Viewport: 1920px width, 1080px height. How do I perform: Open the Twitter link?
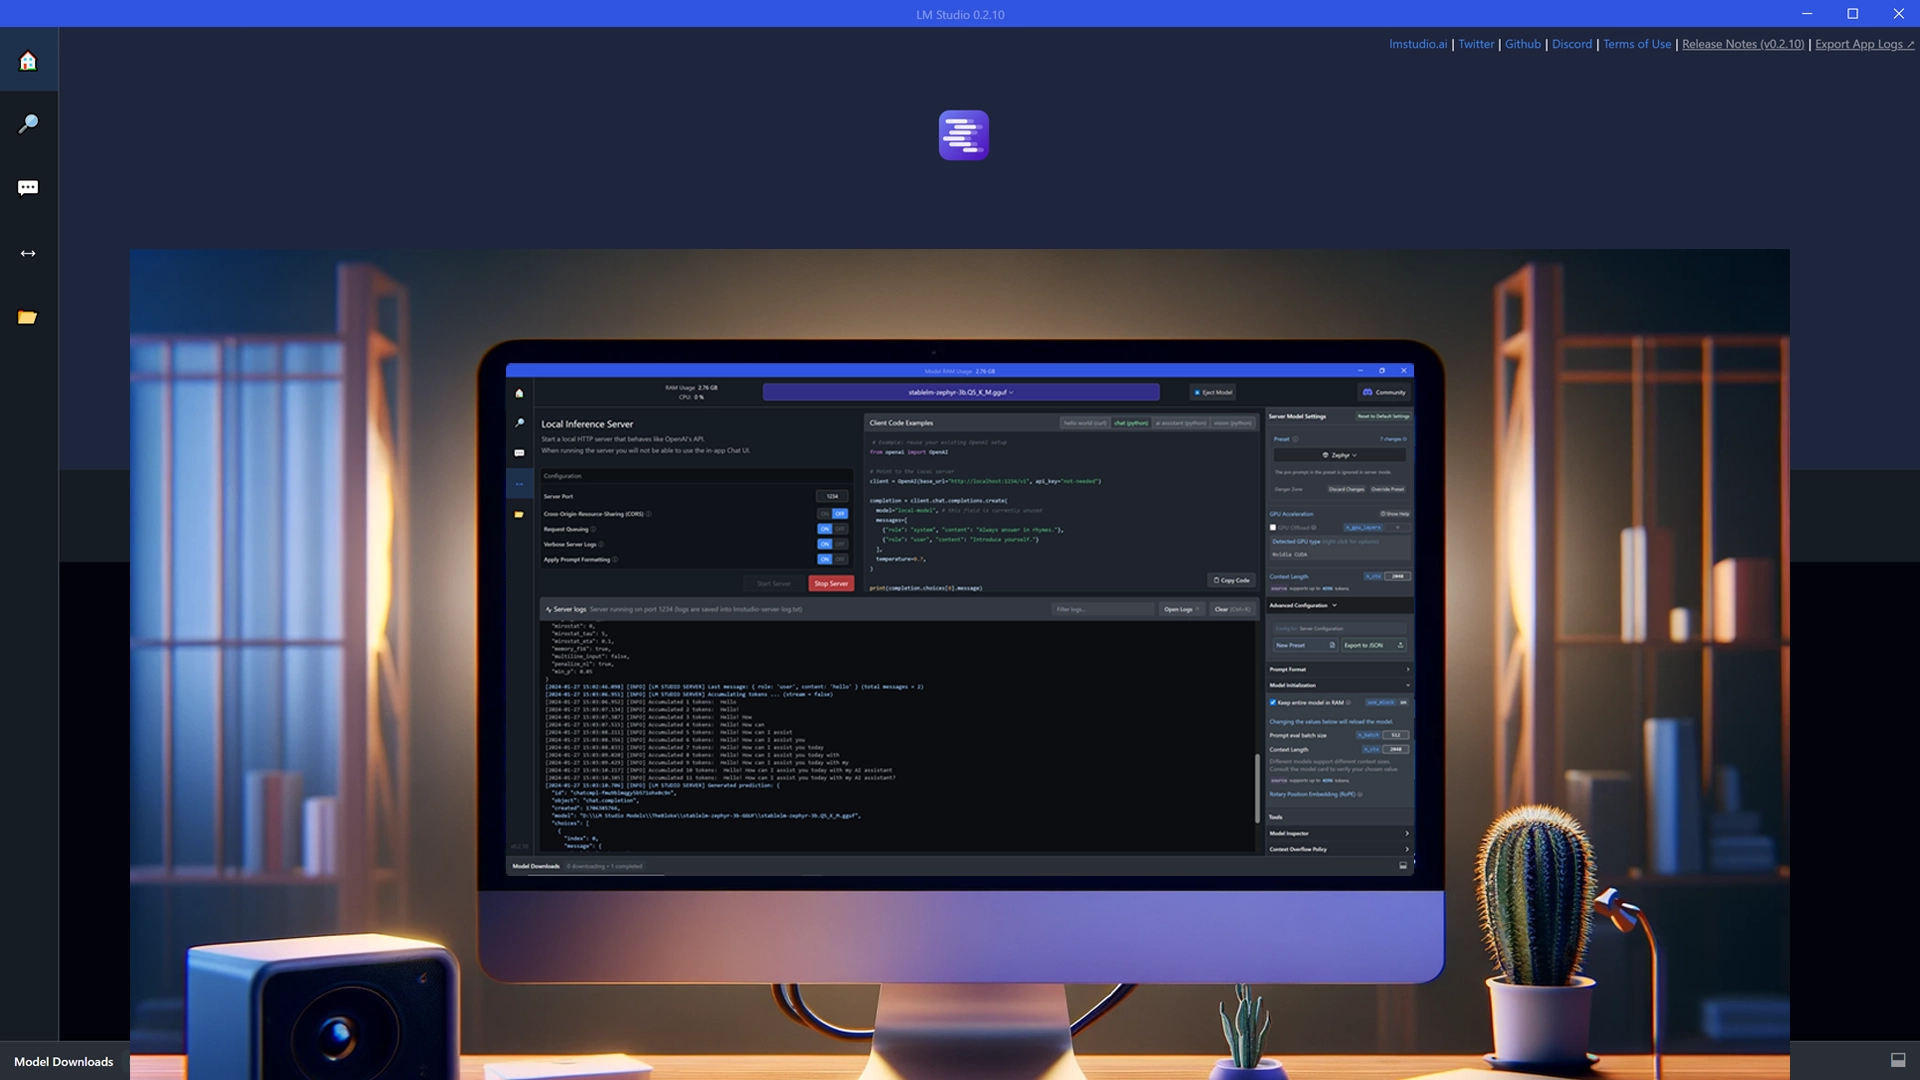coord(1475,44)
